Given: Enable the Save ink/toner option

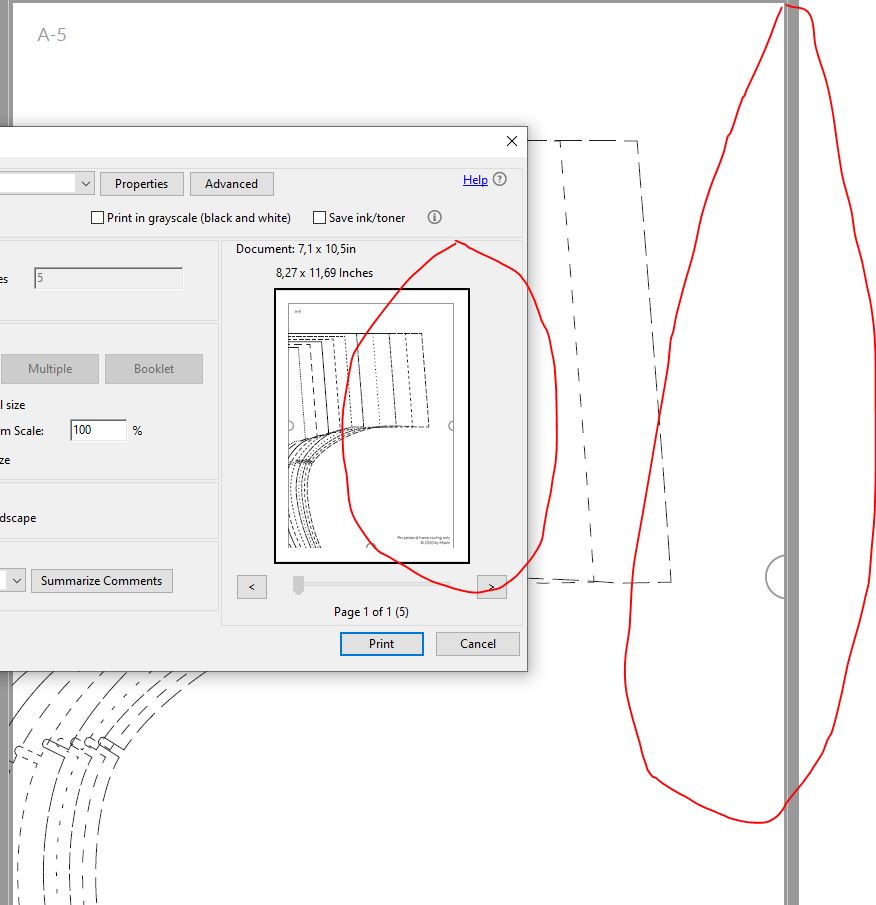Looking at the screenshot, I should coord(319,217).
